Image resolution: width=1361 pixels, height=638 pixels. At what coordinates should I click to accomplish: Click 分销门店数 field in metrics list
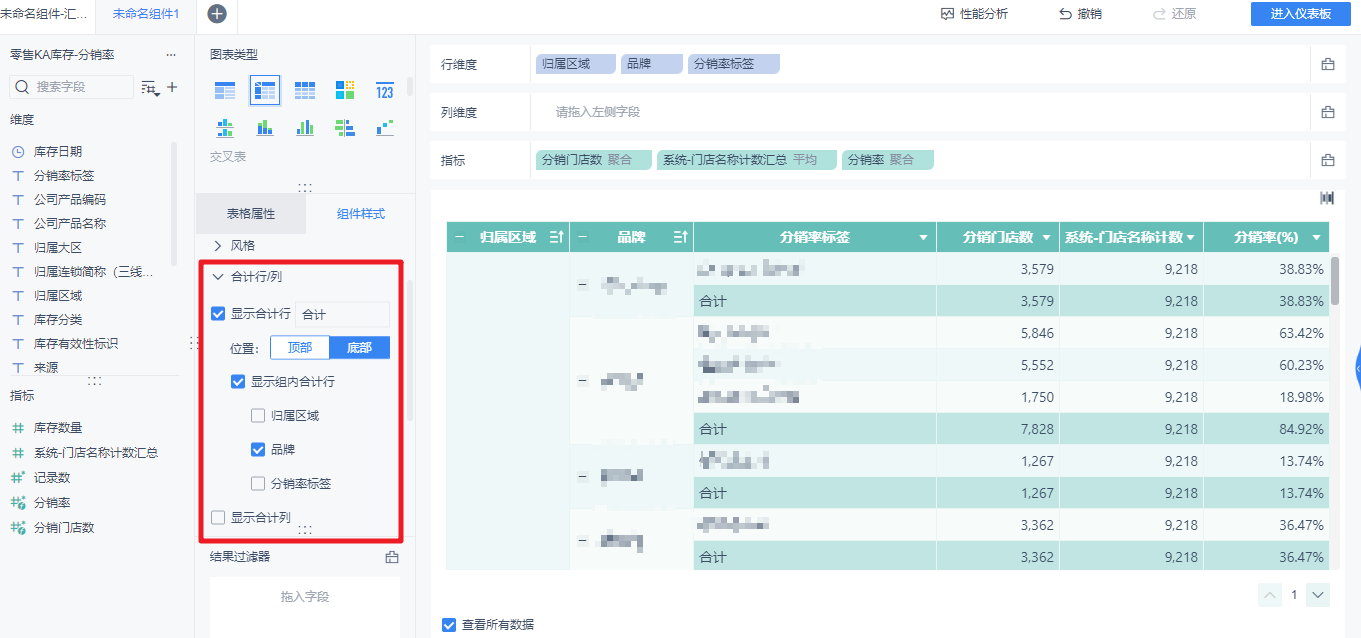[64, 528]
